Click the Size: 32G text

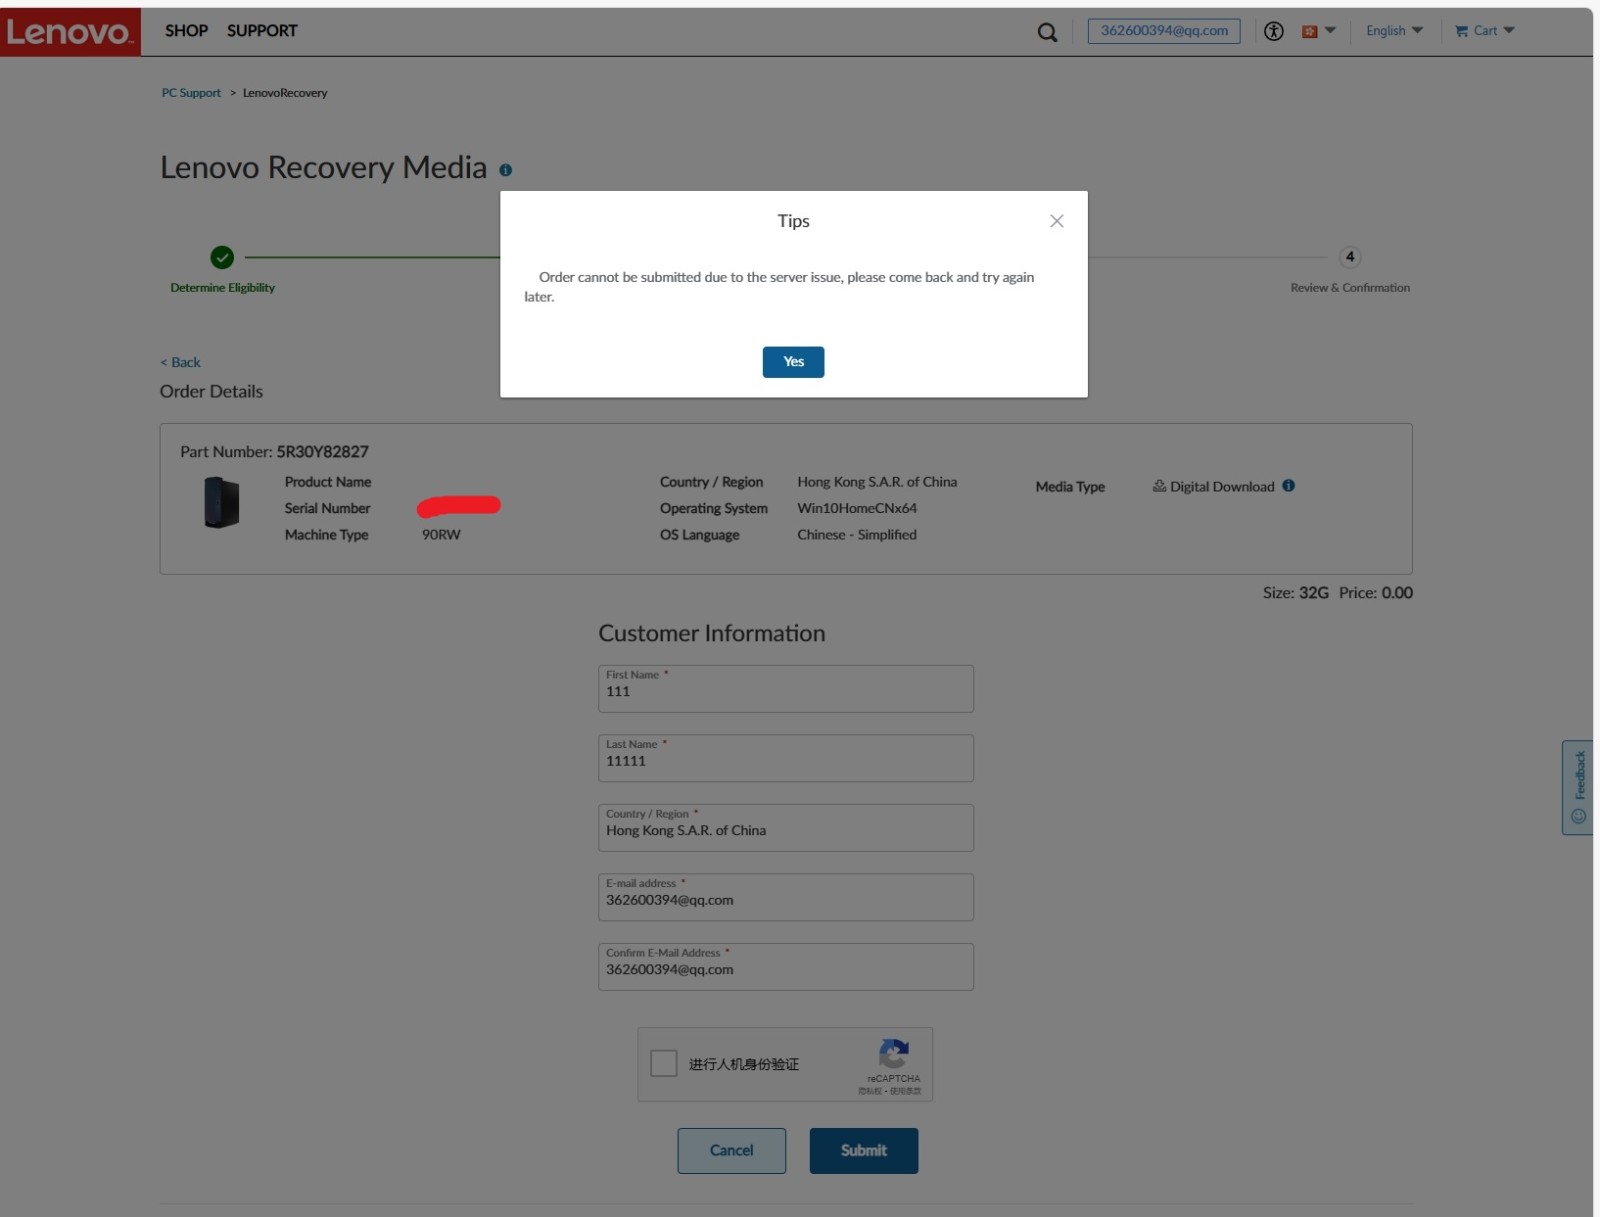1295,593
